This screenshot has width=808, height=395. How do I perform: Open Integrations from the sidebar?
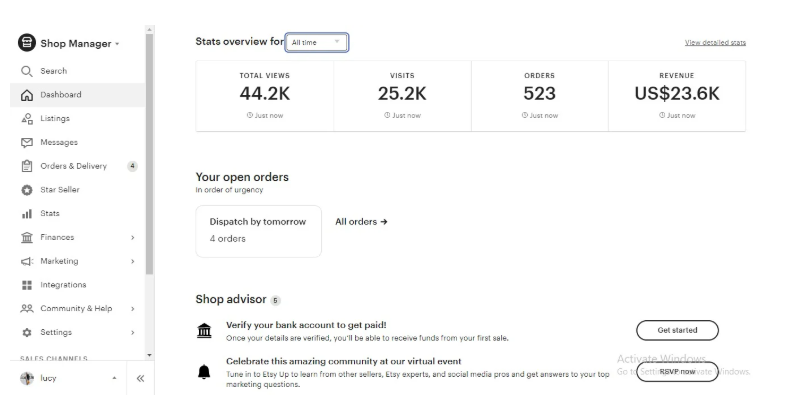click(77, 285)
